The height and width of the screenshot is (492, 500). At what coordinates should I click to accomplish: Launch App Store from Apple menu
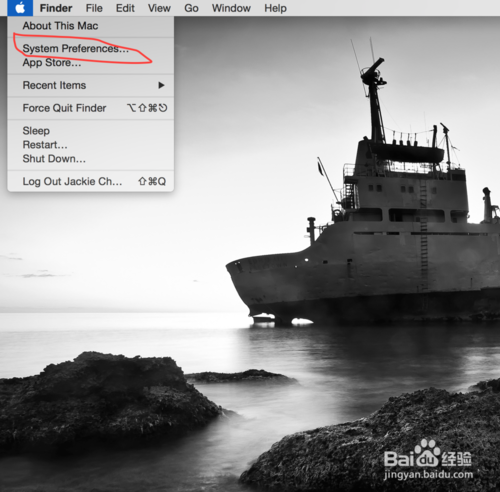pyautogui.click(x=91, y=62)
